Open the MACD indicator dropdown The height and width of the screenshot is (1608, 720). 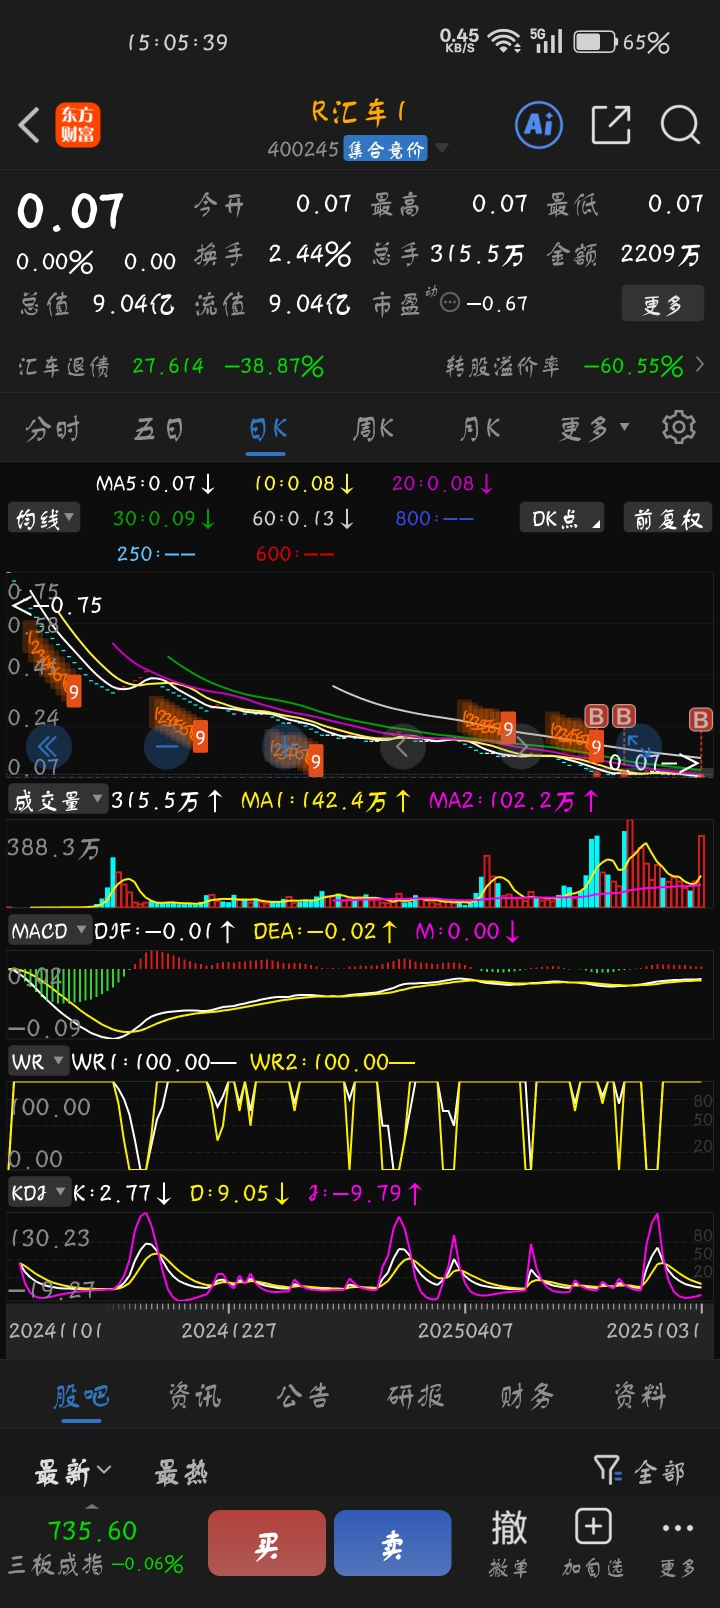[49, 931]
